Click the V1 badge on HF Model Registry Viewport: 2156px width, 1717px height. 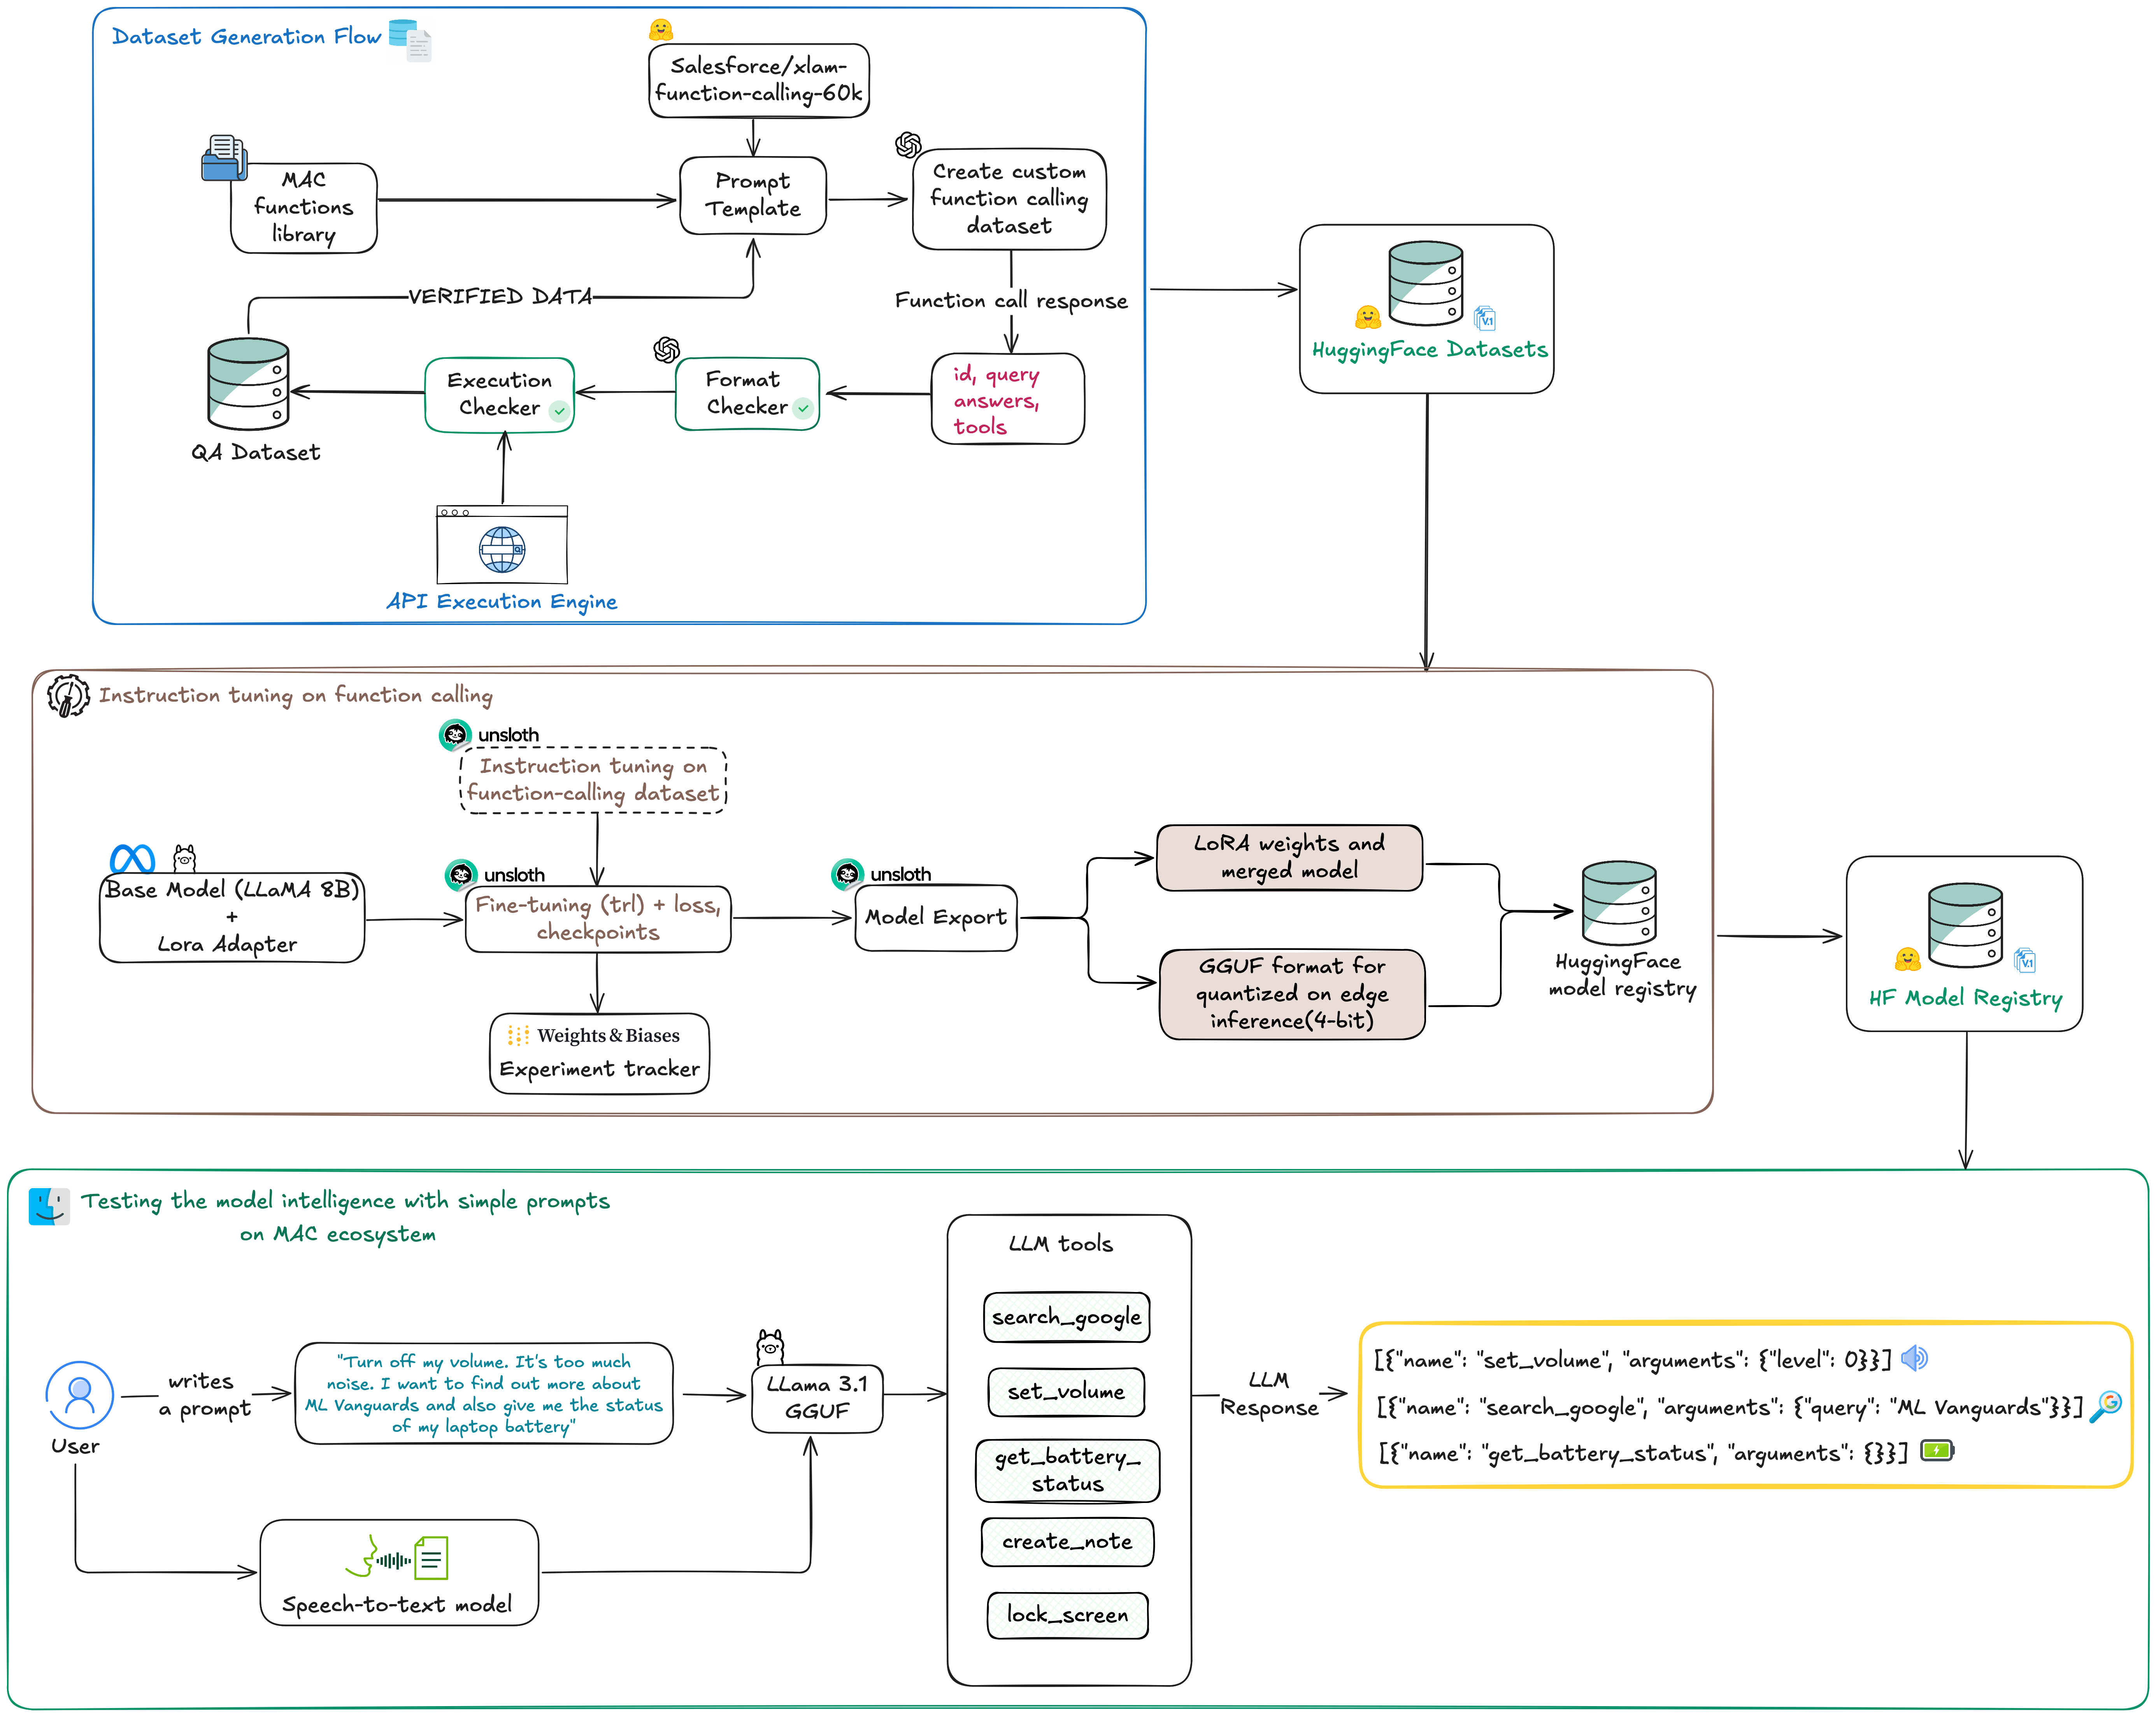coord(2024,960)
